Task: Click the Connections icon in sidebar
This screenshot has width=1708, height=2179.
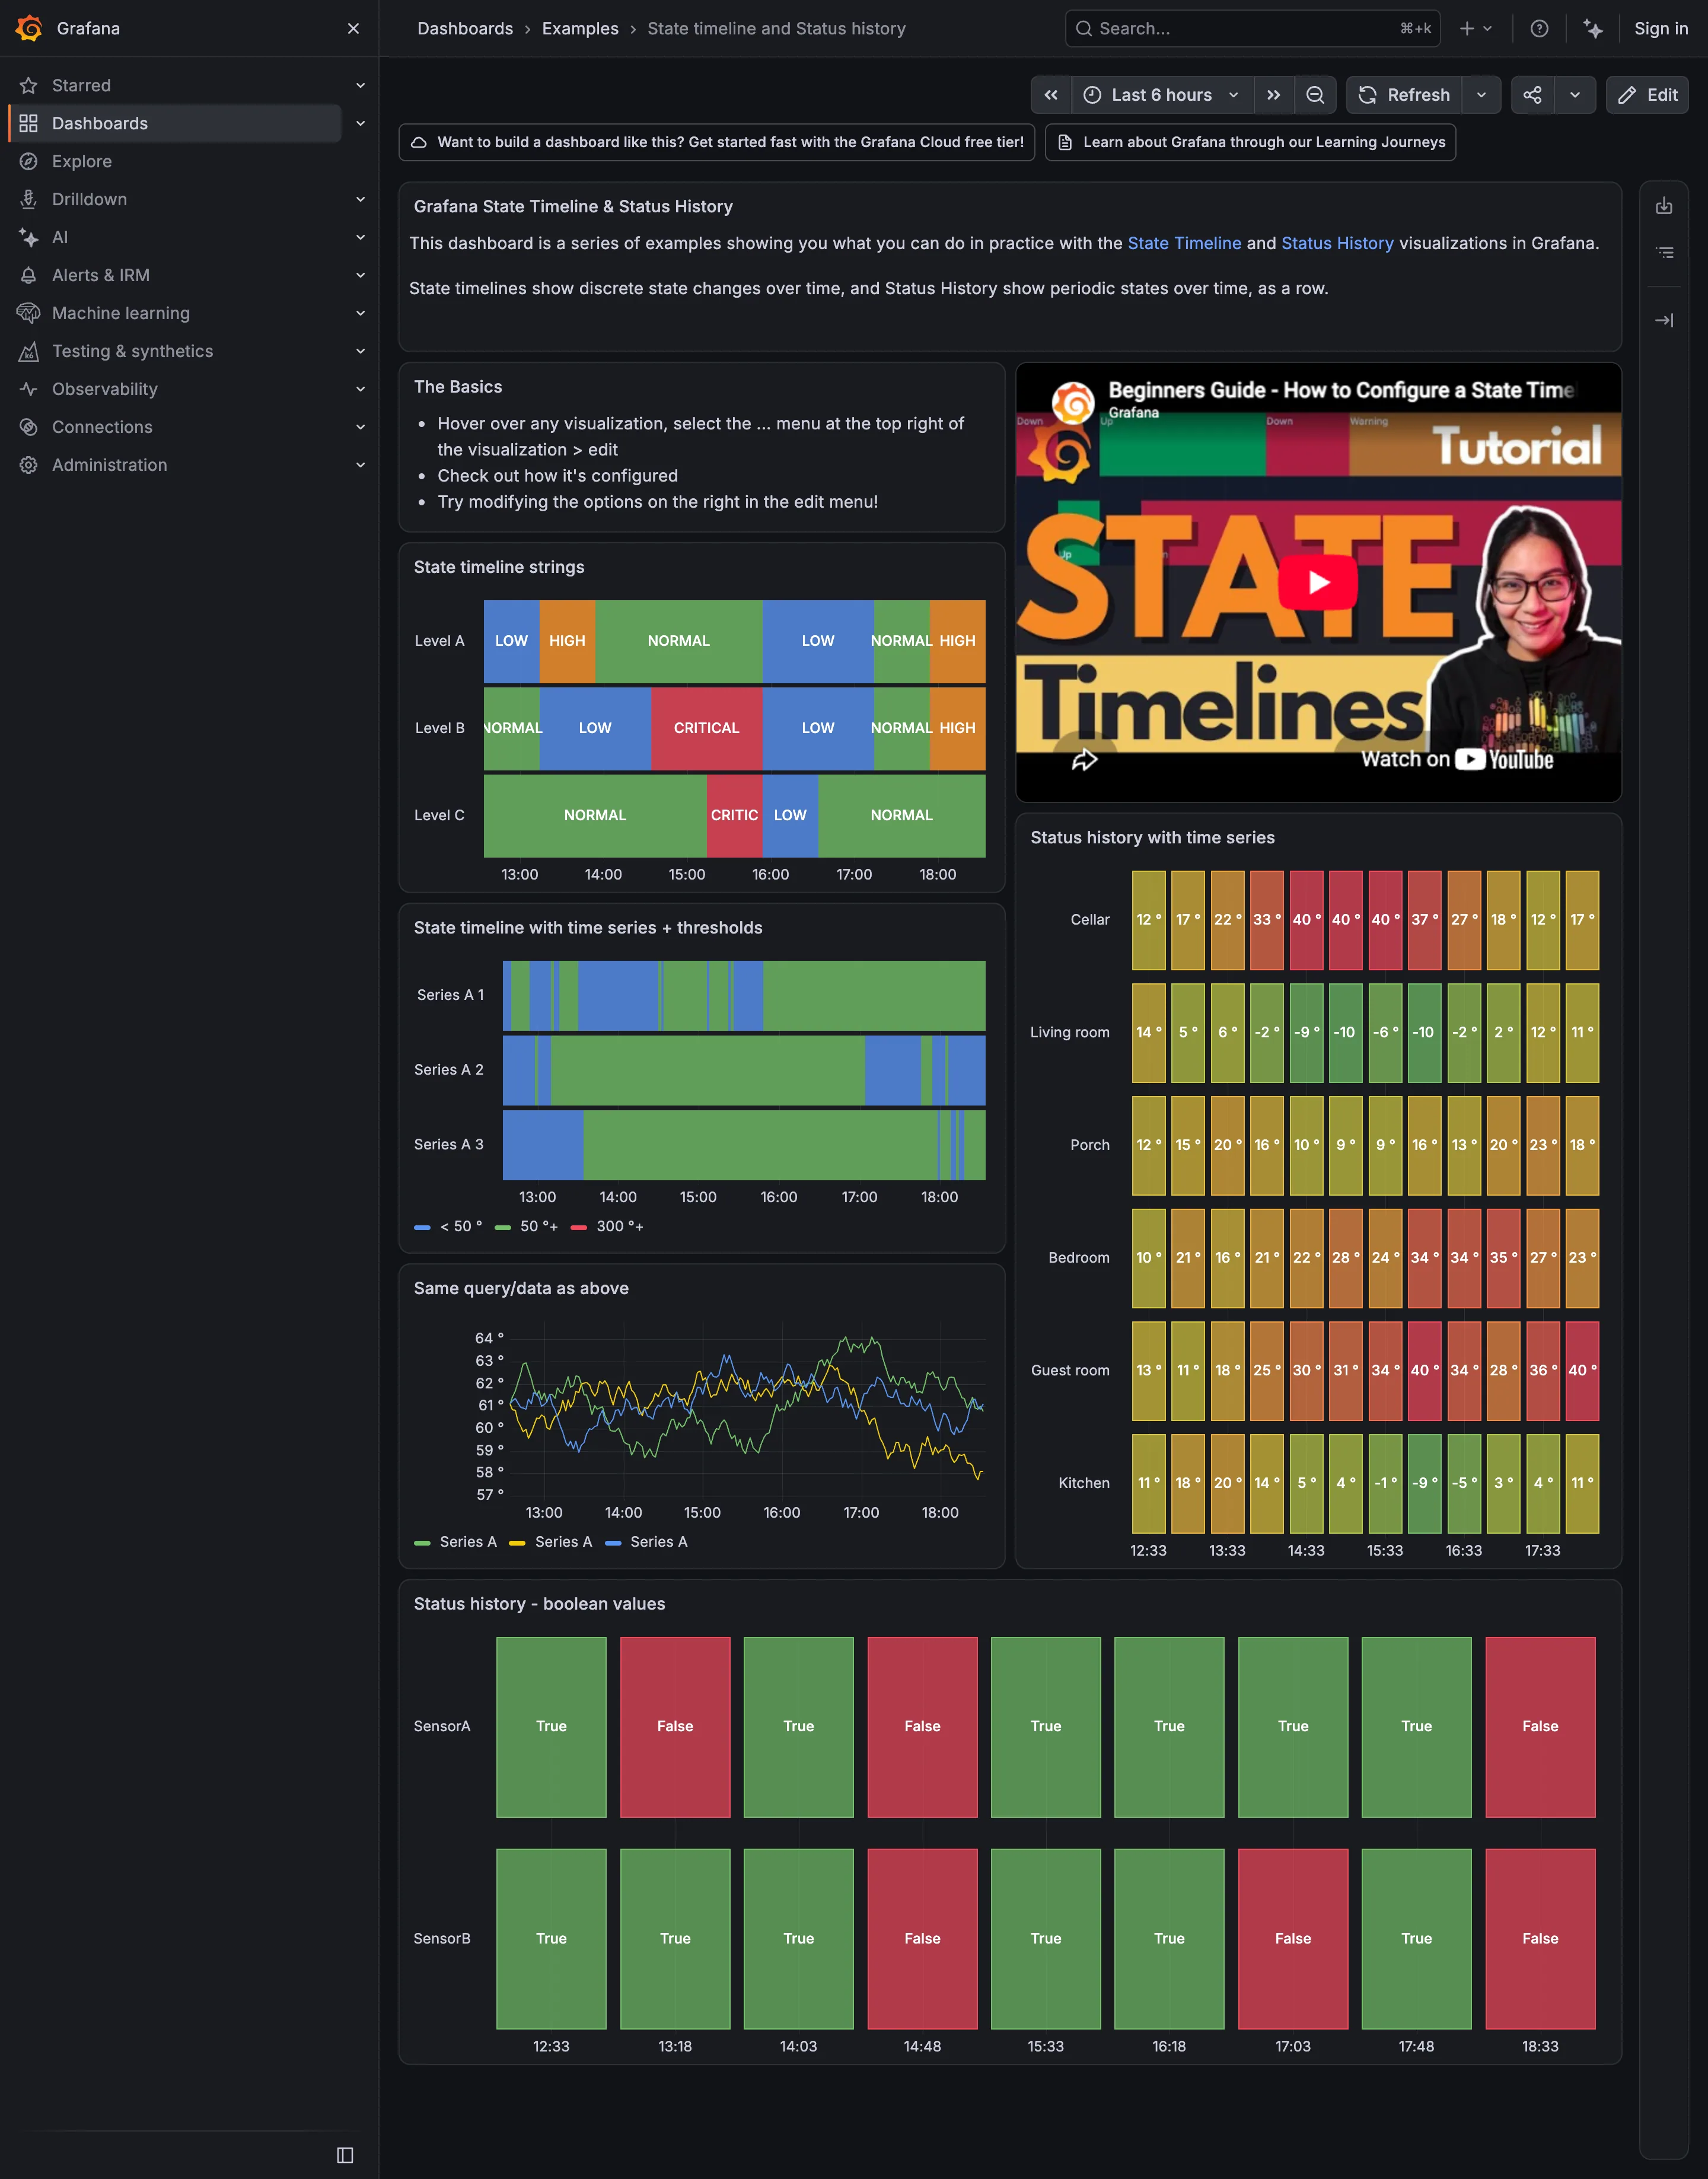Action: click(29, 428)
